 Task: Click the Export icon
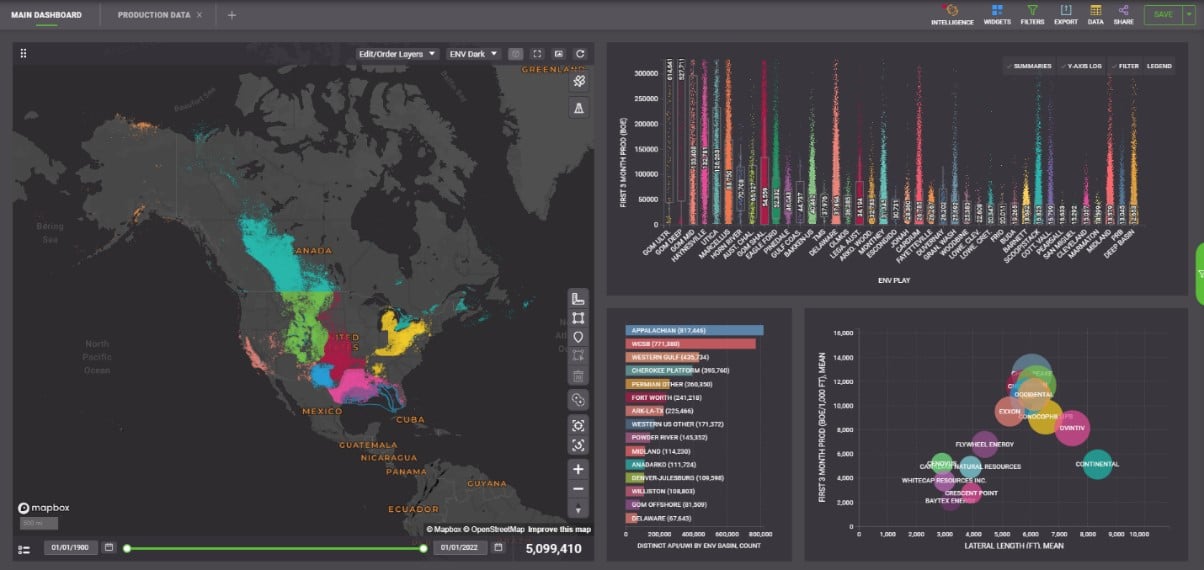point(1065,14)
